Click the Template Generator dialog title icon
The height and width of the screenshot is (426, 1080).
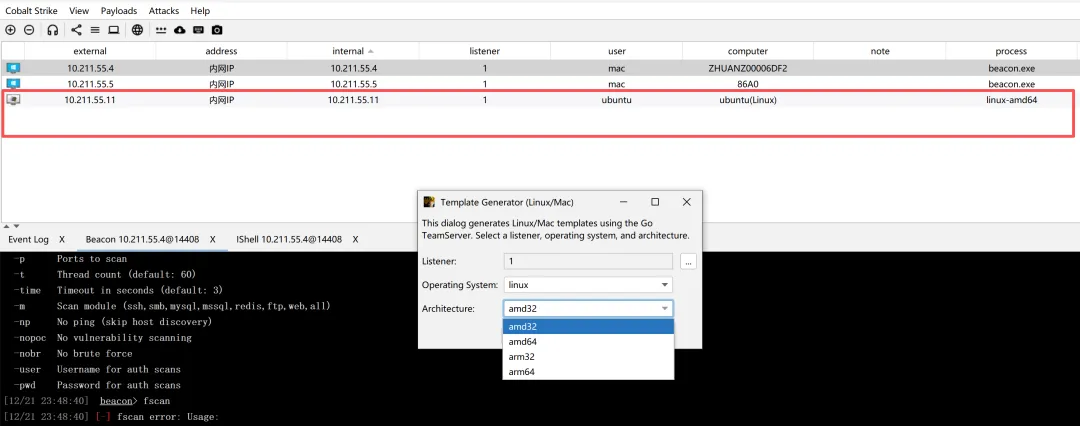click(429, 202)
